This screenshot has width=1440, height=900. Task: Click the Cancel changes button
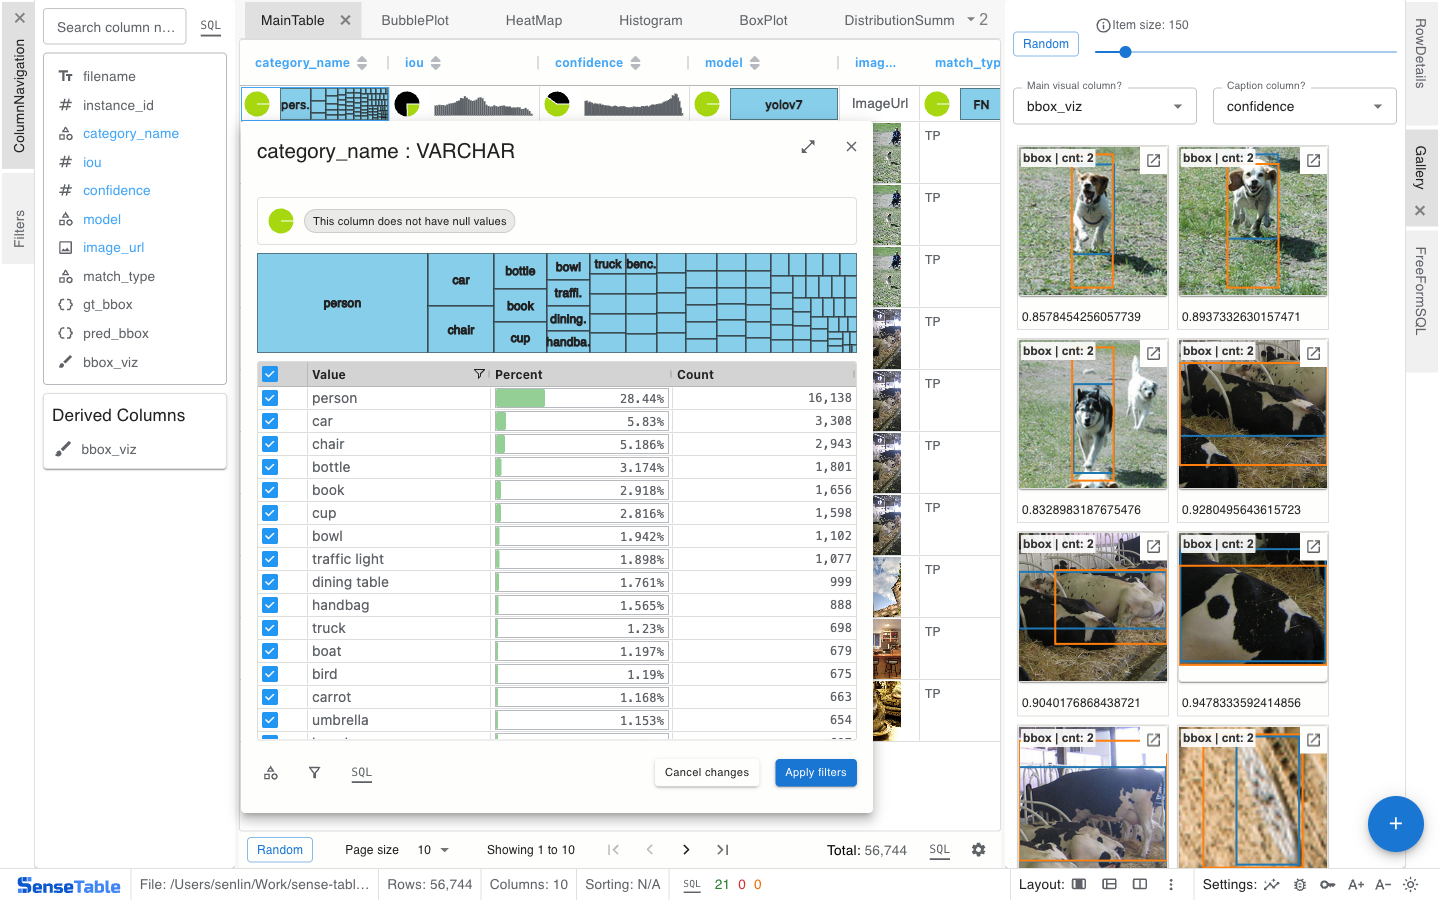pos(706,773)
